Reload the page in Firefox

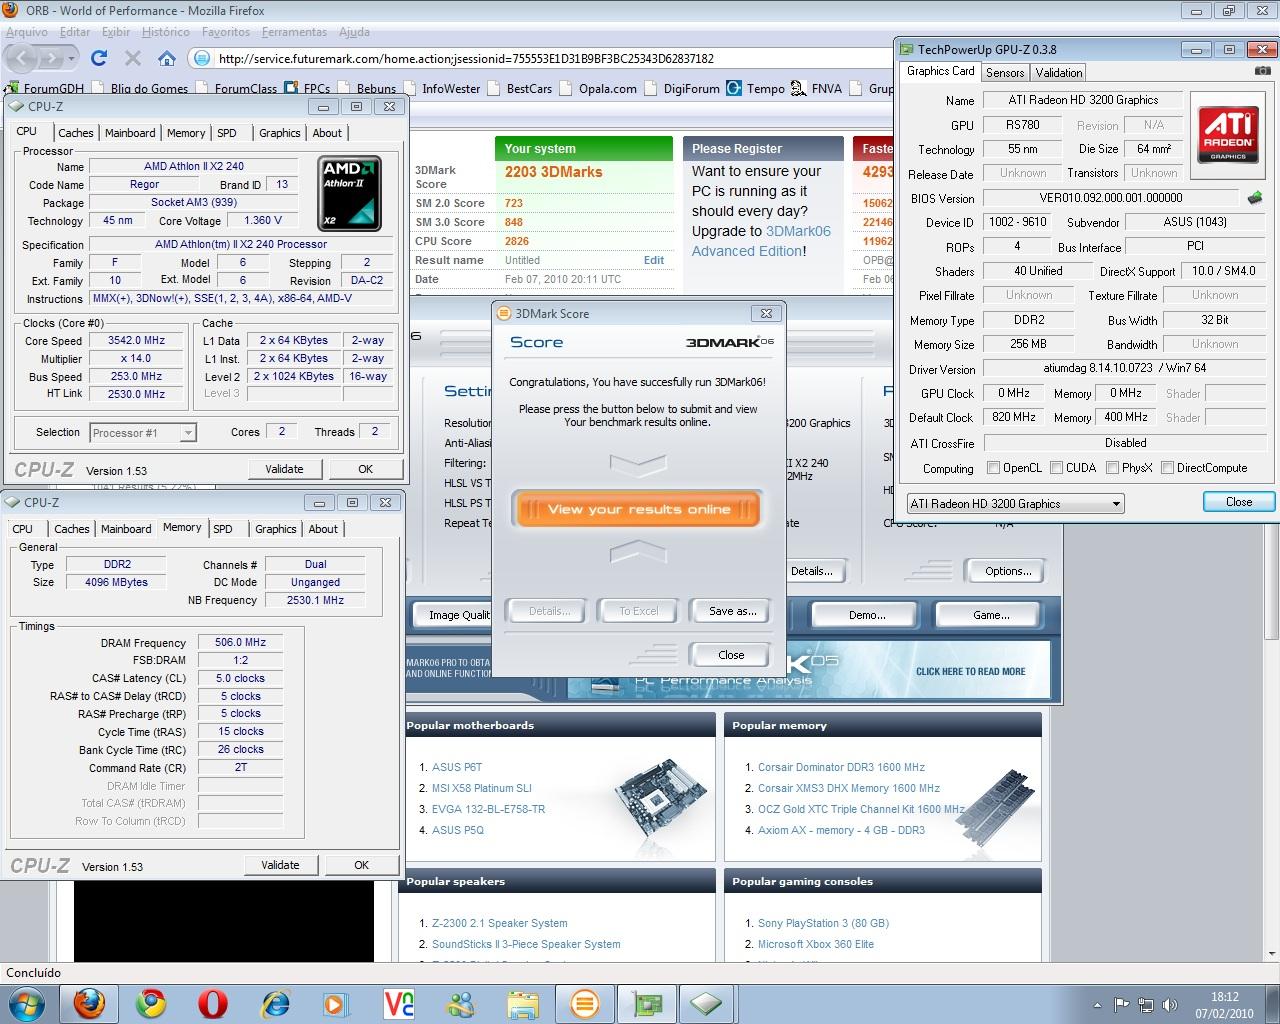[98, 58]
